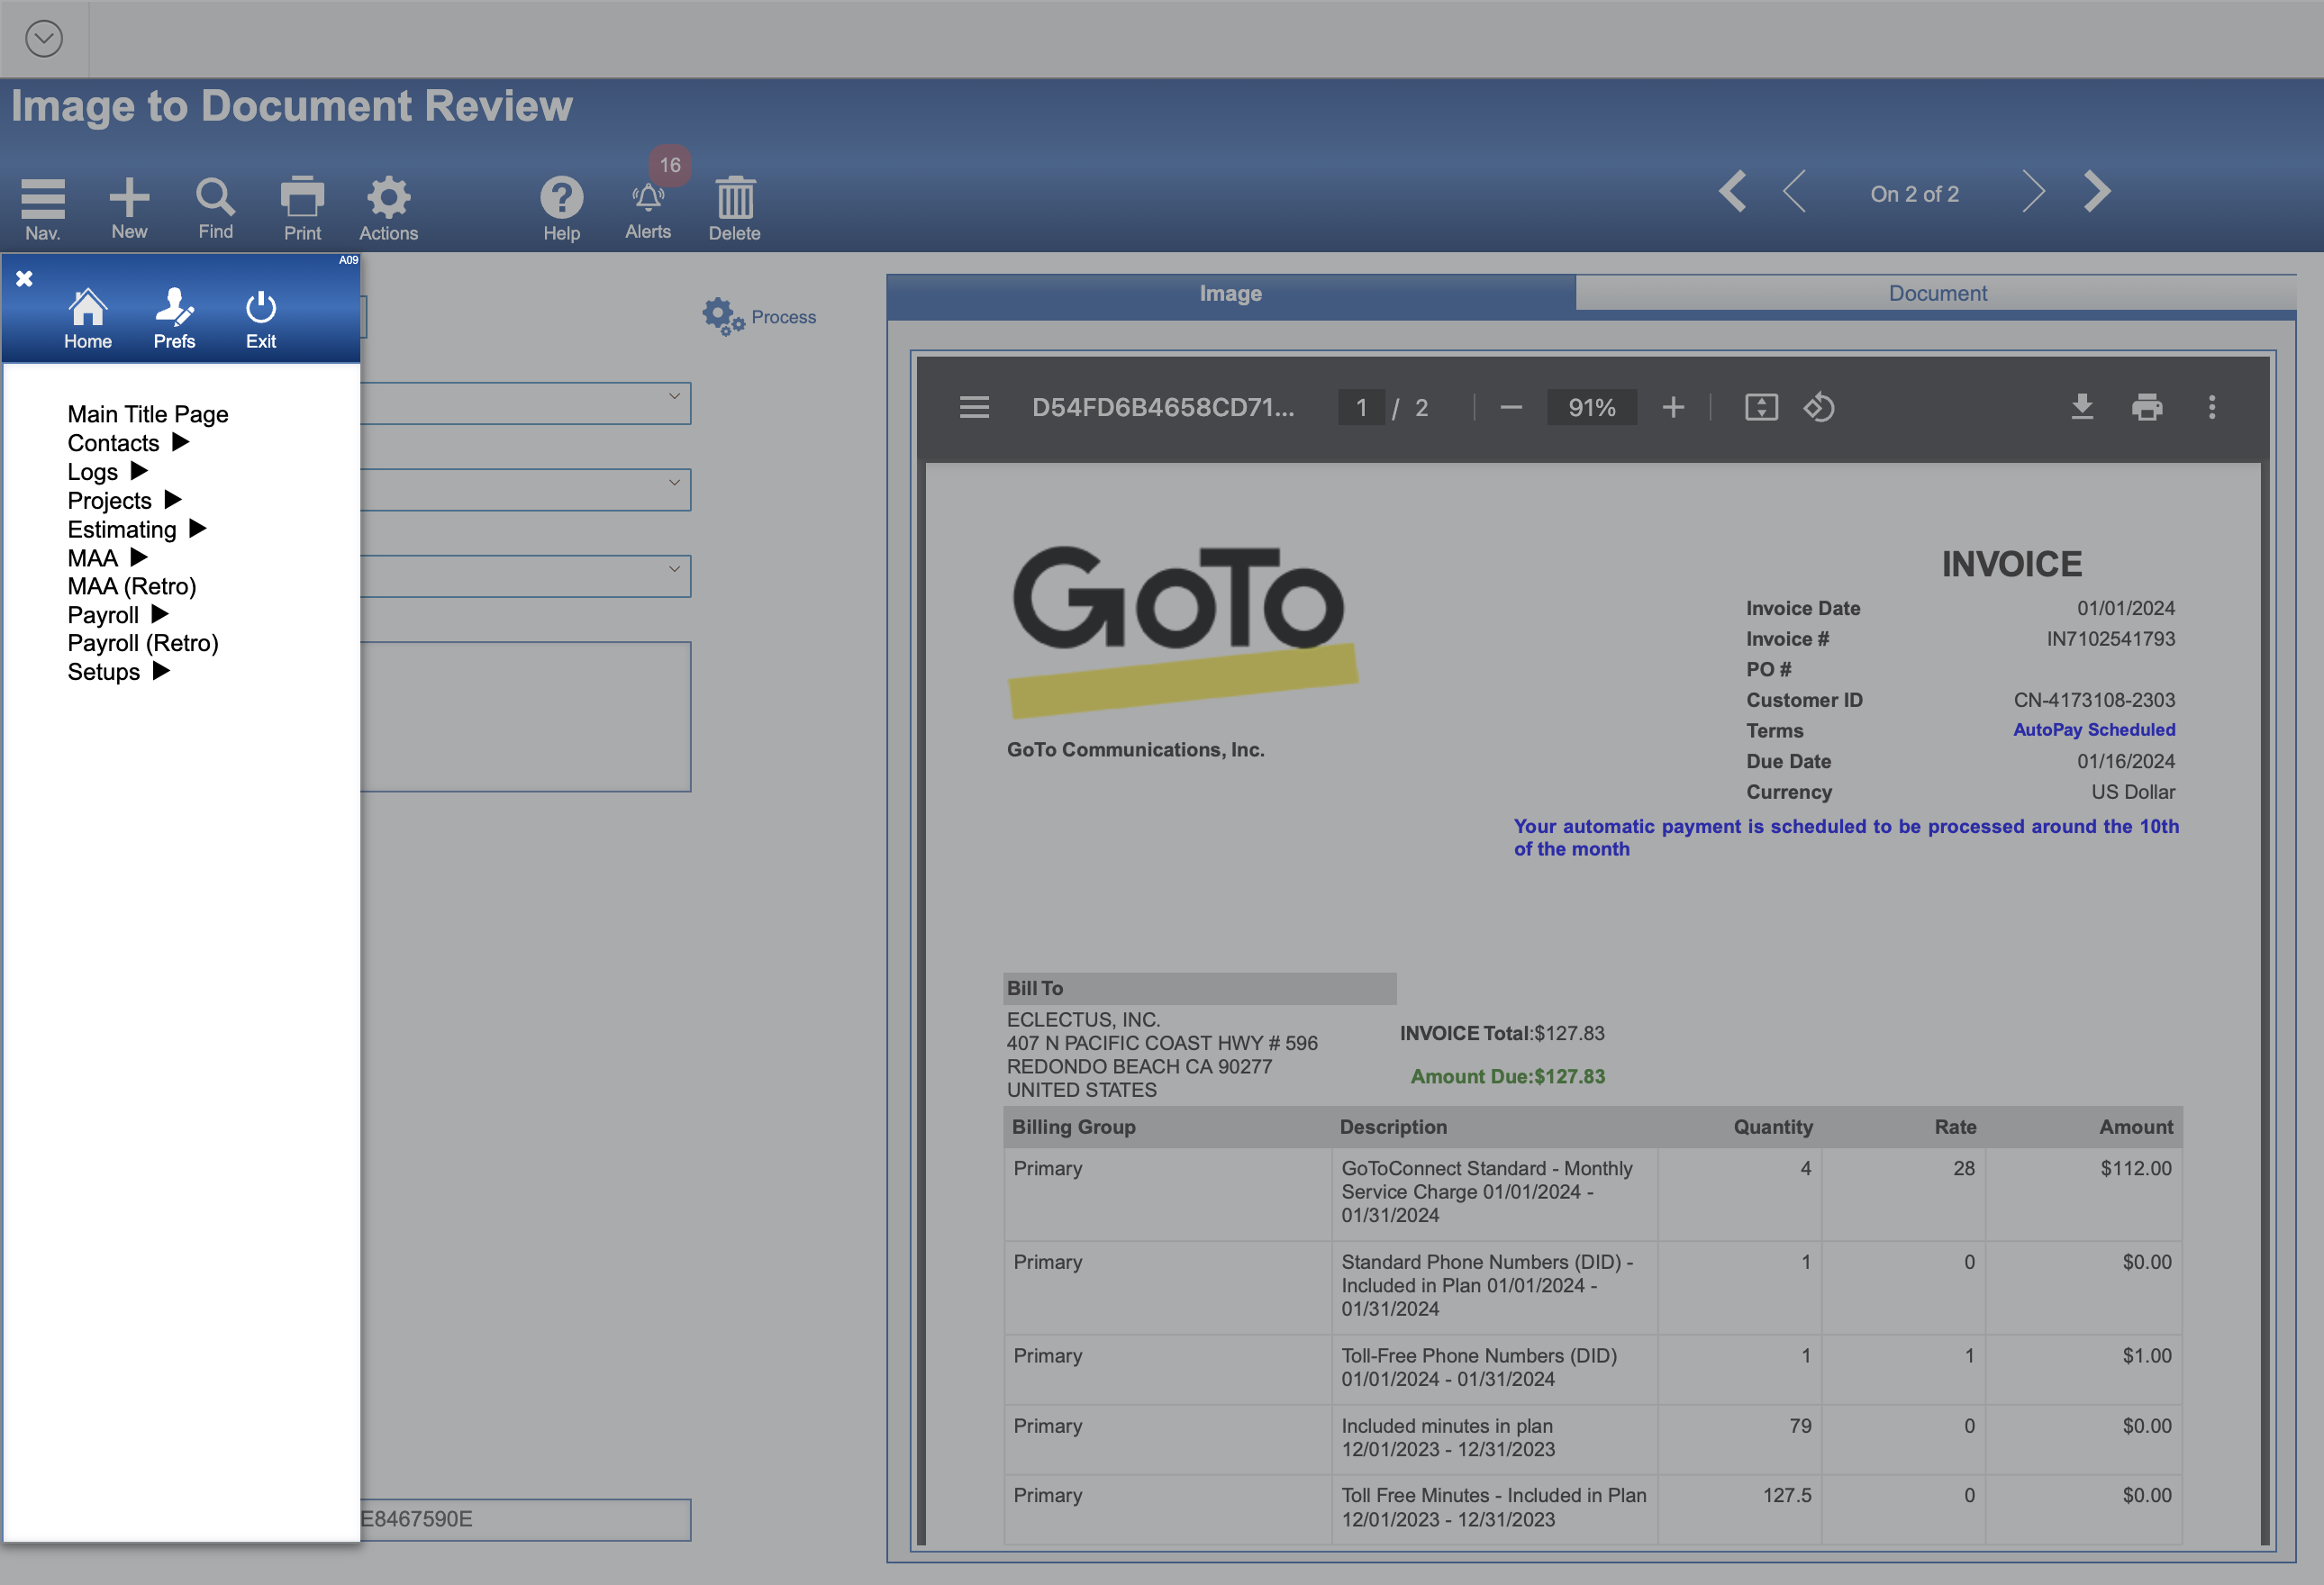This screenshot has height=1585, width=2324.
Task: Click the New plus icon
Action: click(129, 208)
